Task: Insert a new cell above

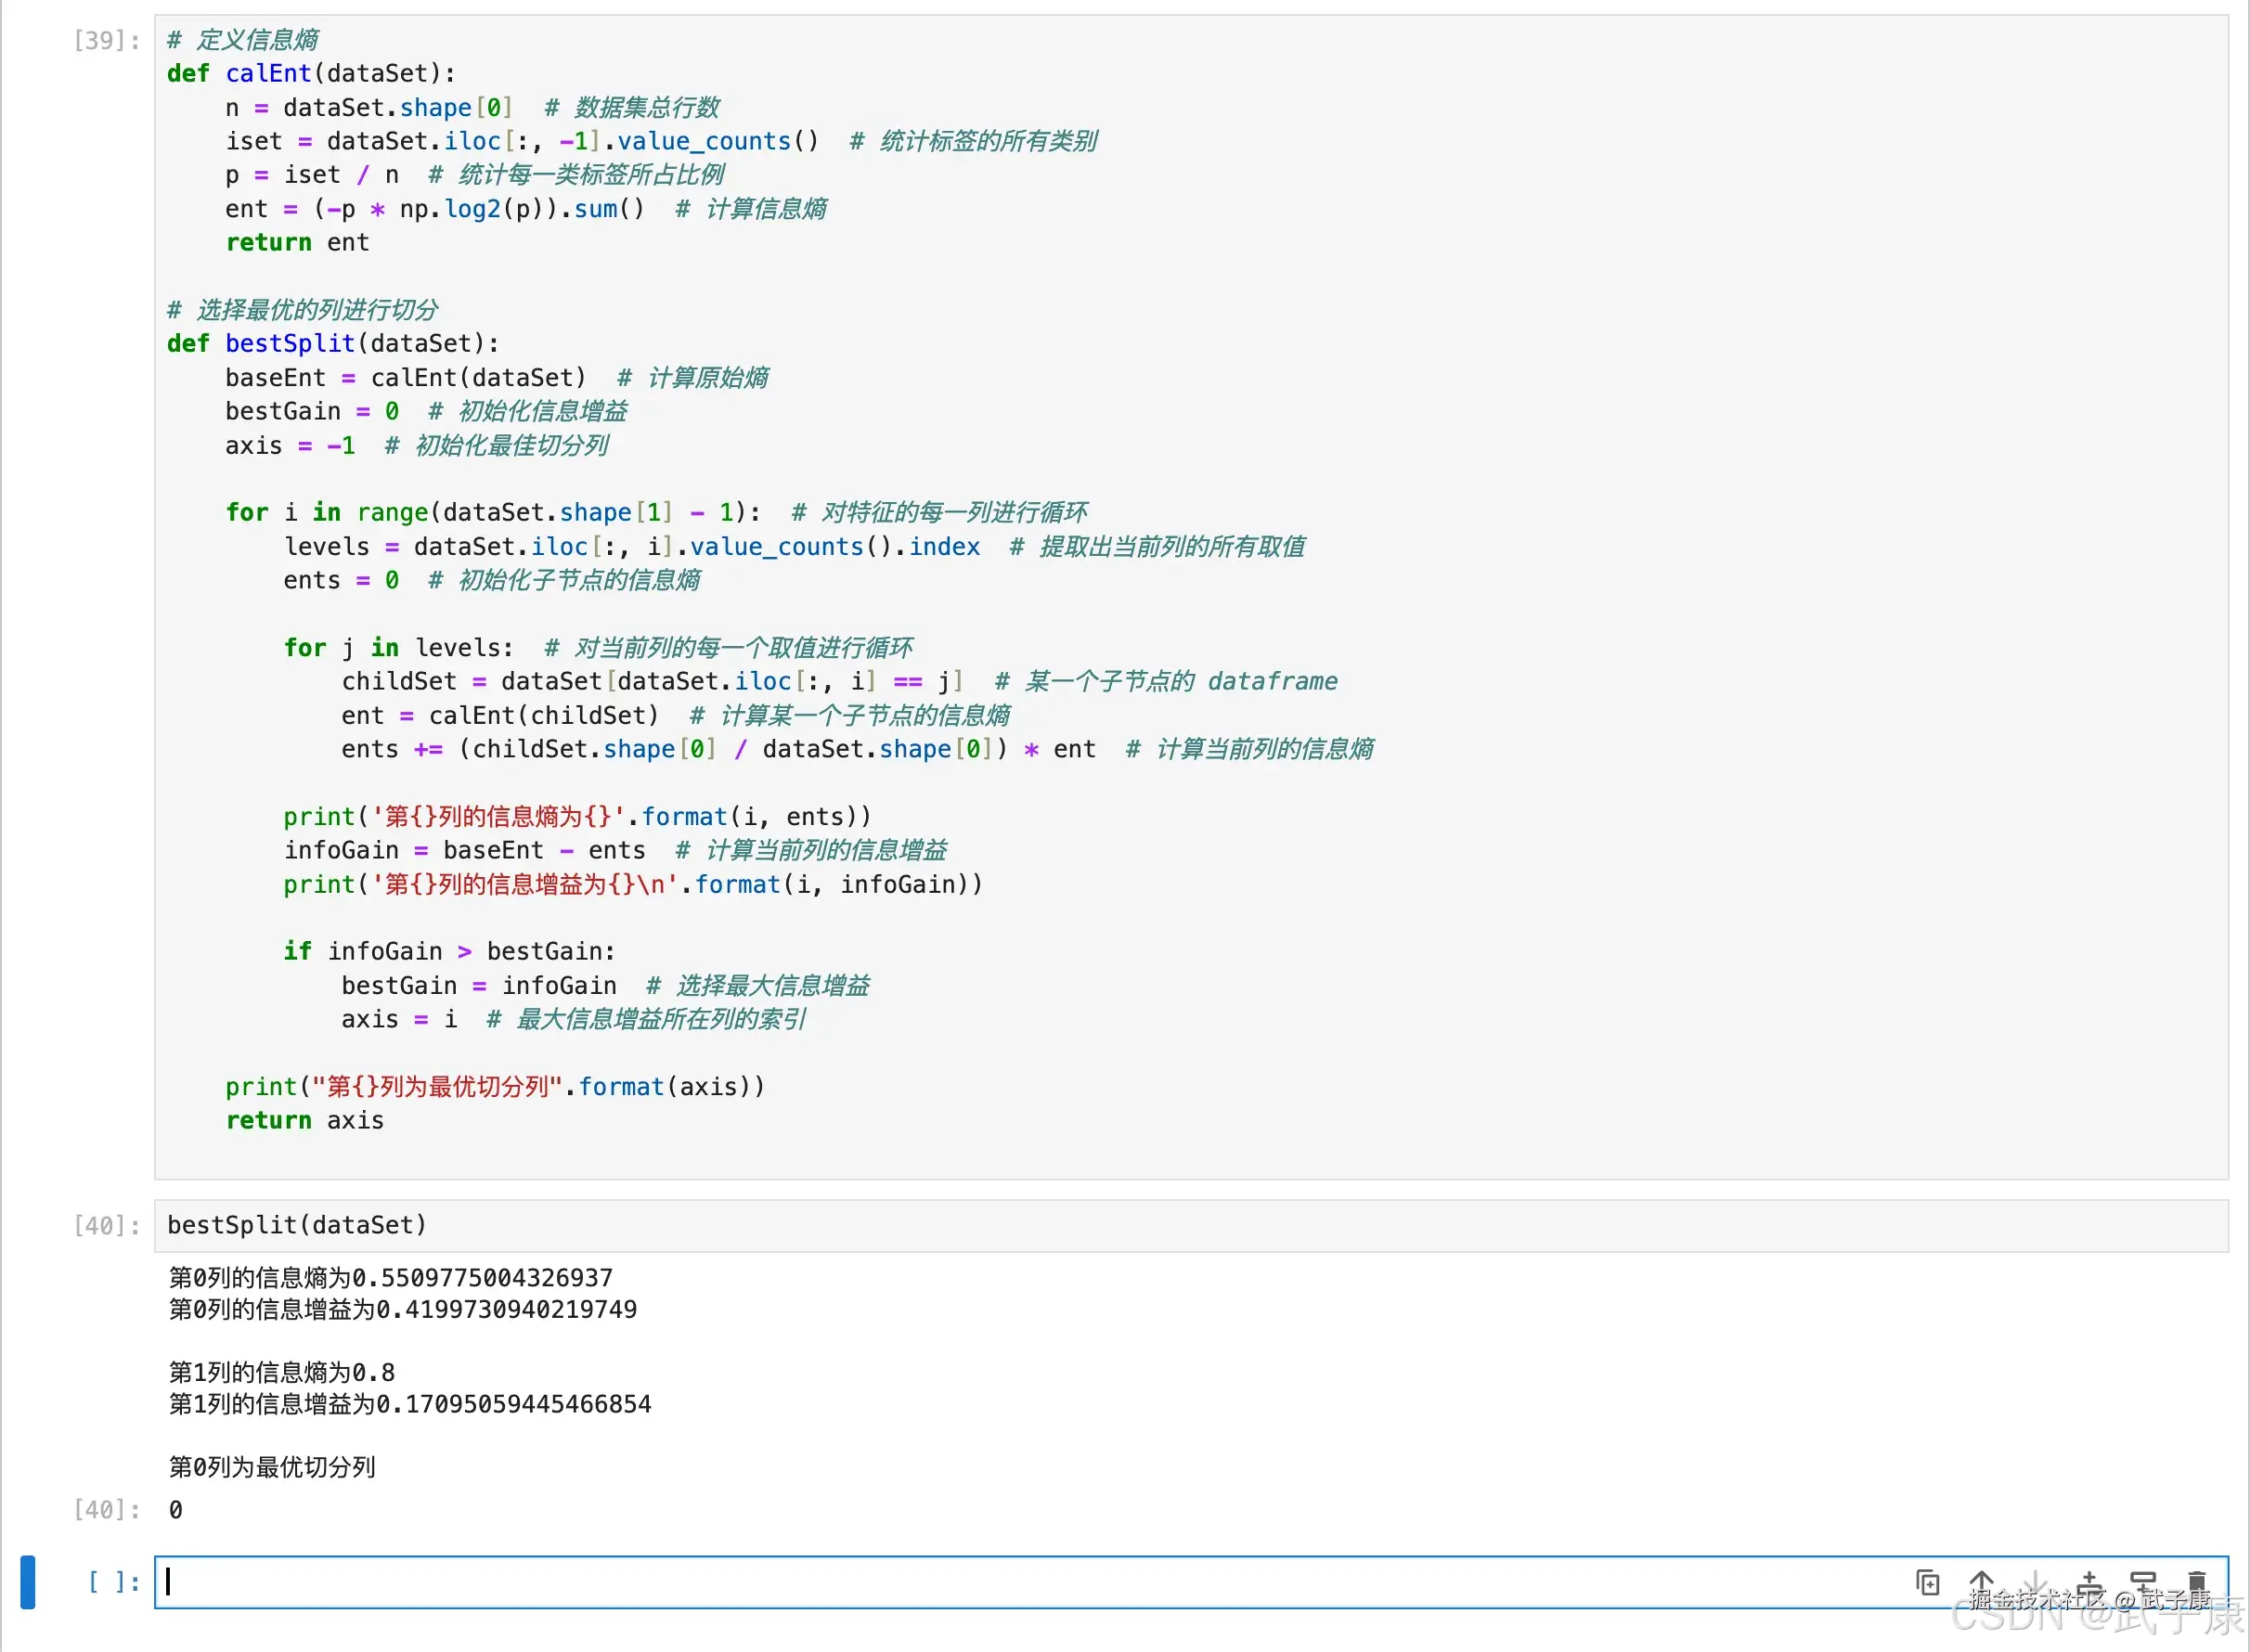Action: pos(2089,1582)
